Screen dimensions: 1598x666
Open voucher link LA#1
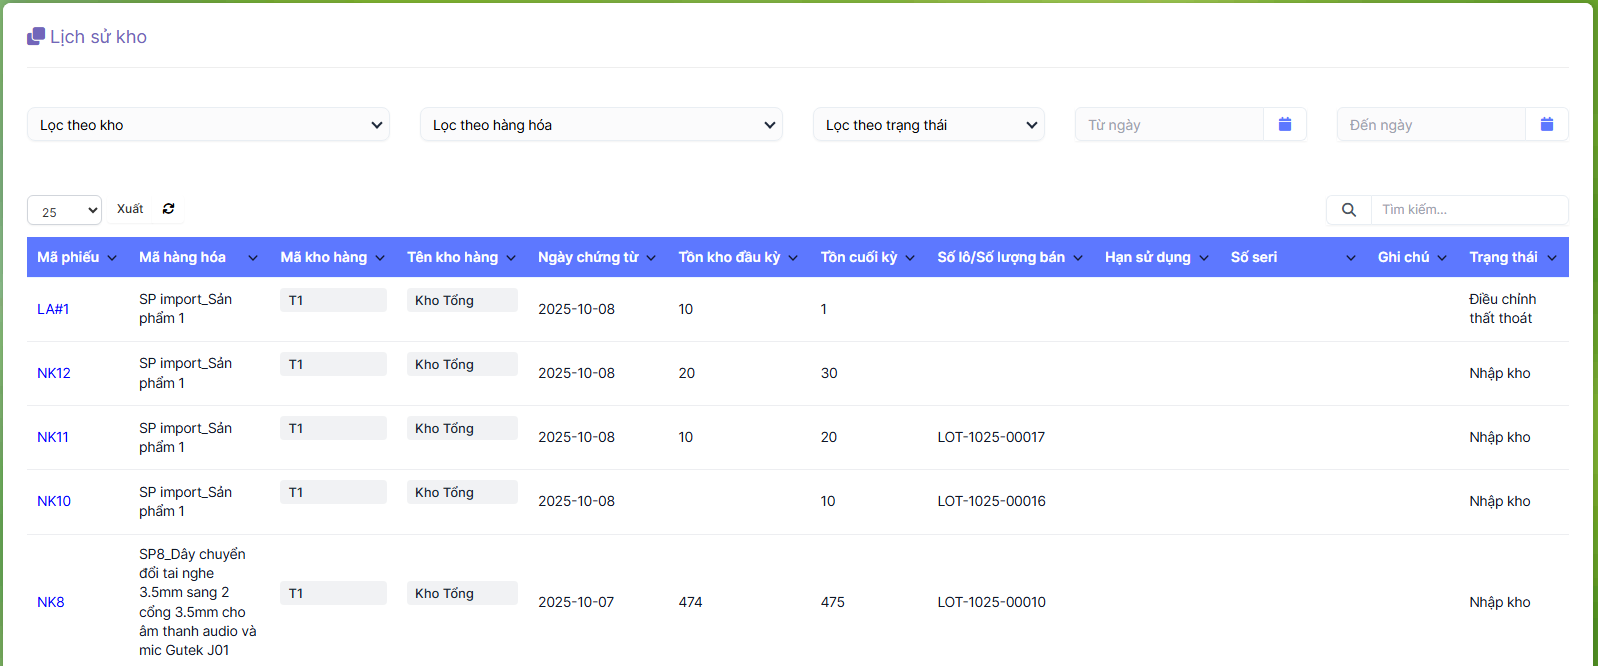[53, 309]
